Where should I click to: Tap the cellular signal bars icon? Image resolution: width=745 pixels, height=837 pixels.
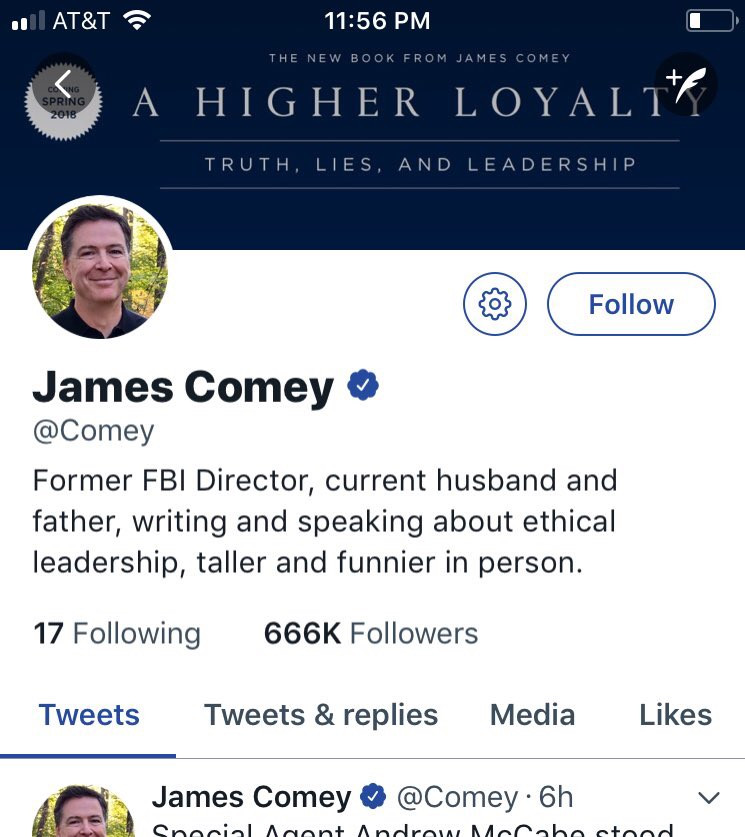pyautogui.click(x=27, y=21)
